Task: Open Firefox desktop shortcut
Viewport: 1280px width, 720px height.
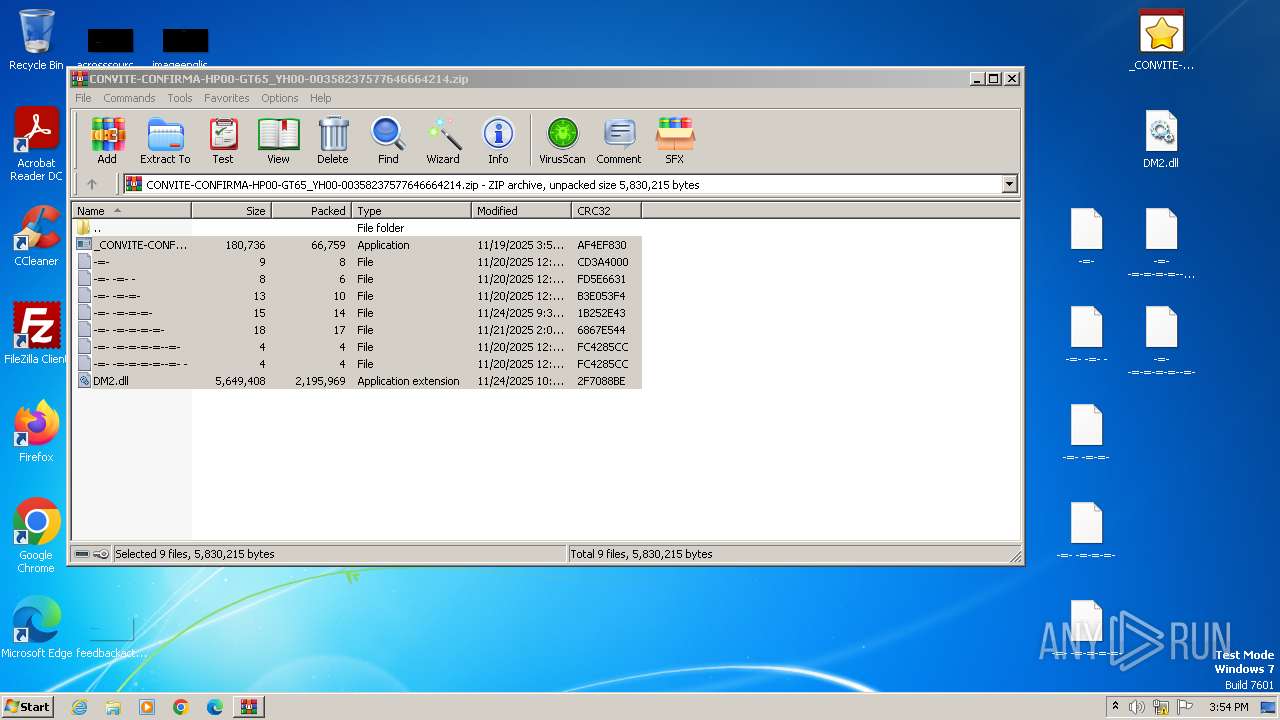Action: (36, 432)
